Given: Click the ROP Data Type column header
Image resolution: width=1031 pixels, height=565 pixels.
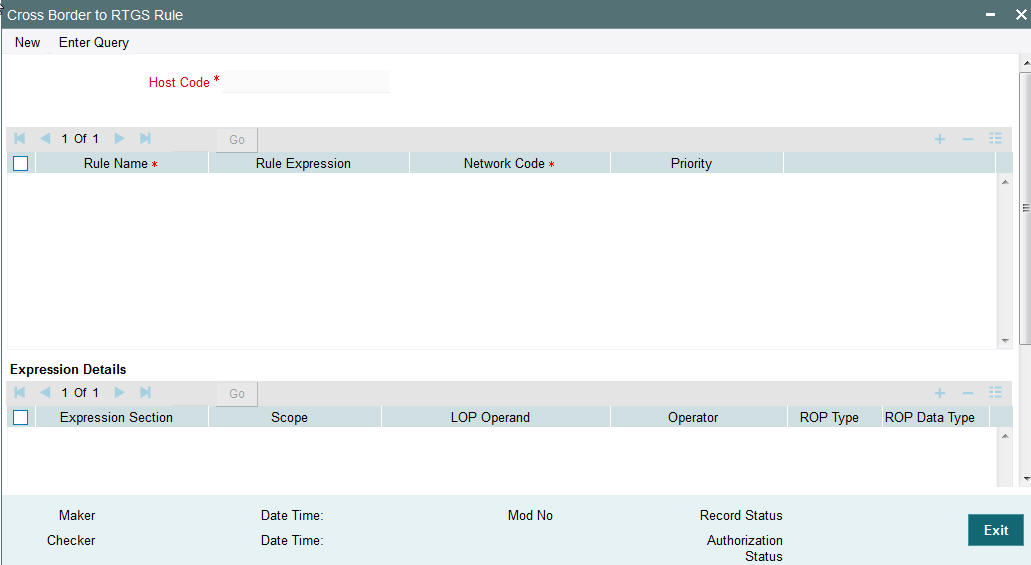Looking at the screenshot, I should [x=935, y=417].
